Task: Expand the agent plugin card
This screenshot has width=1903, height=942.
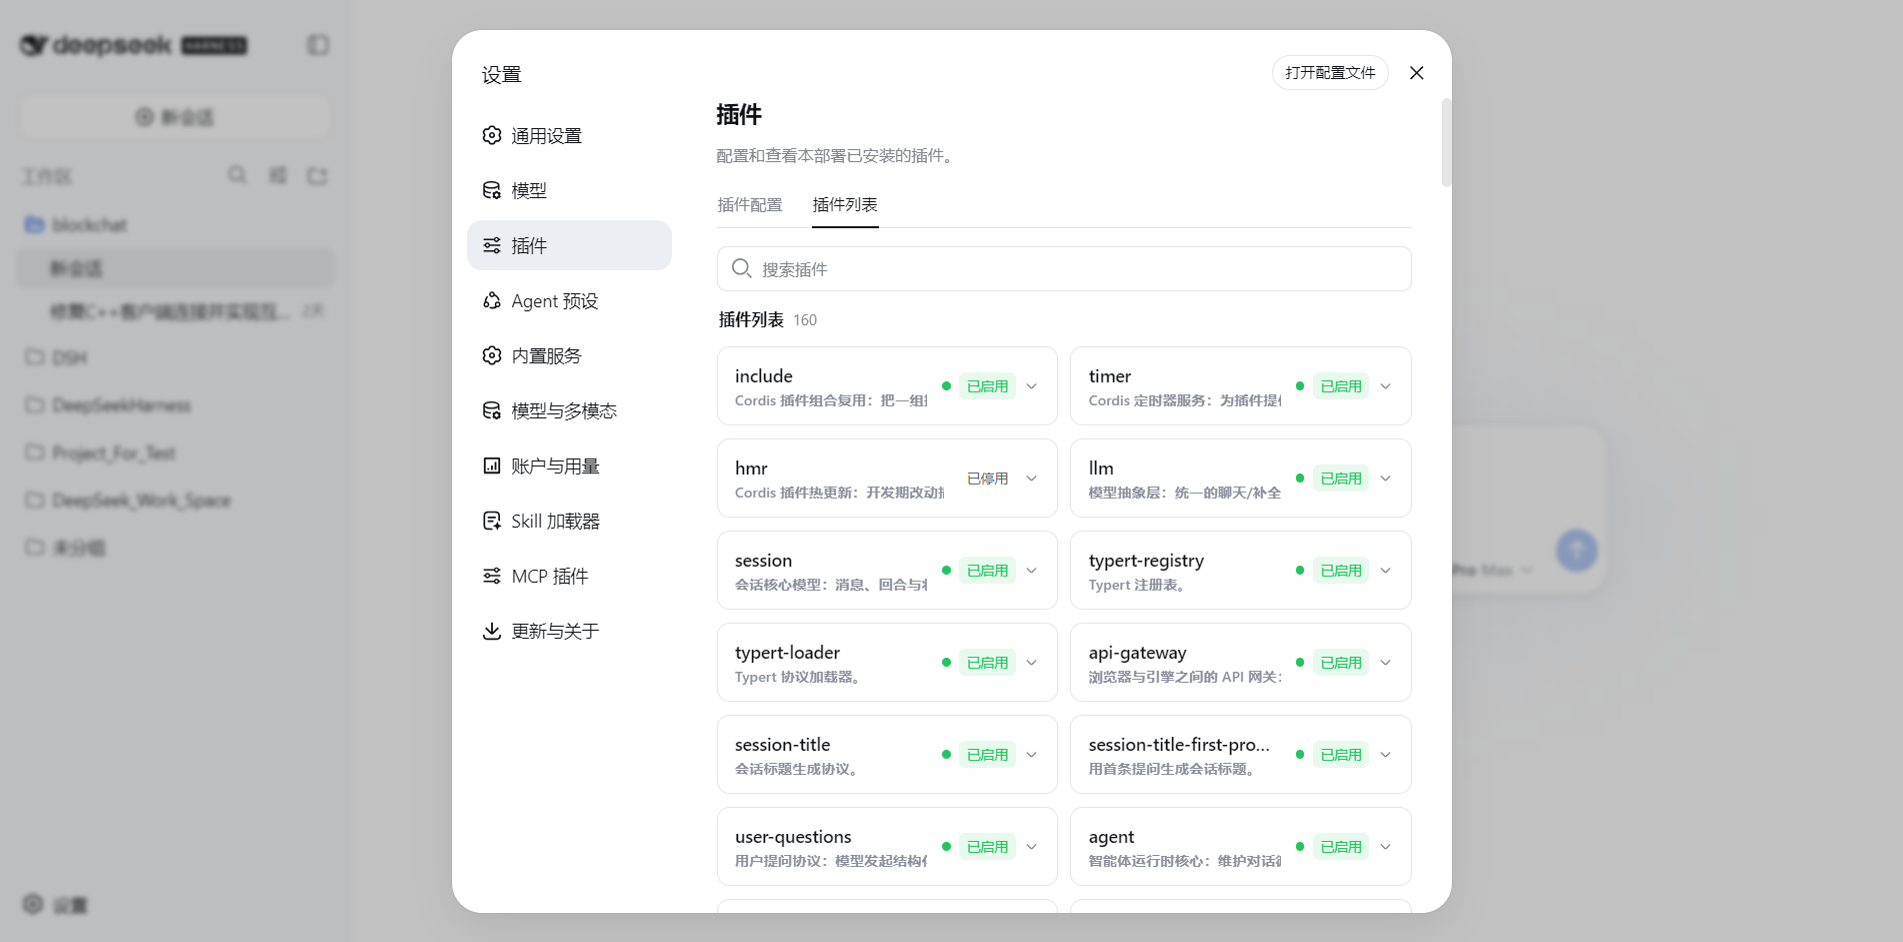Action: (1386, 846)
